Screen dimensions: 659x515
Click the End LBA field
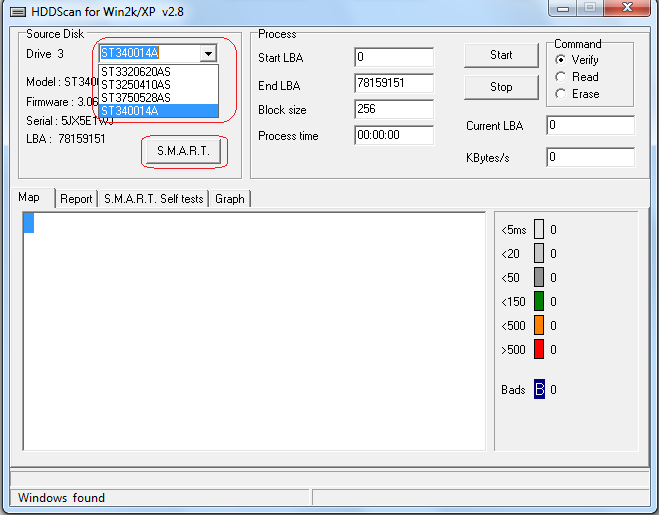(x=394, y=83)
